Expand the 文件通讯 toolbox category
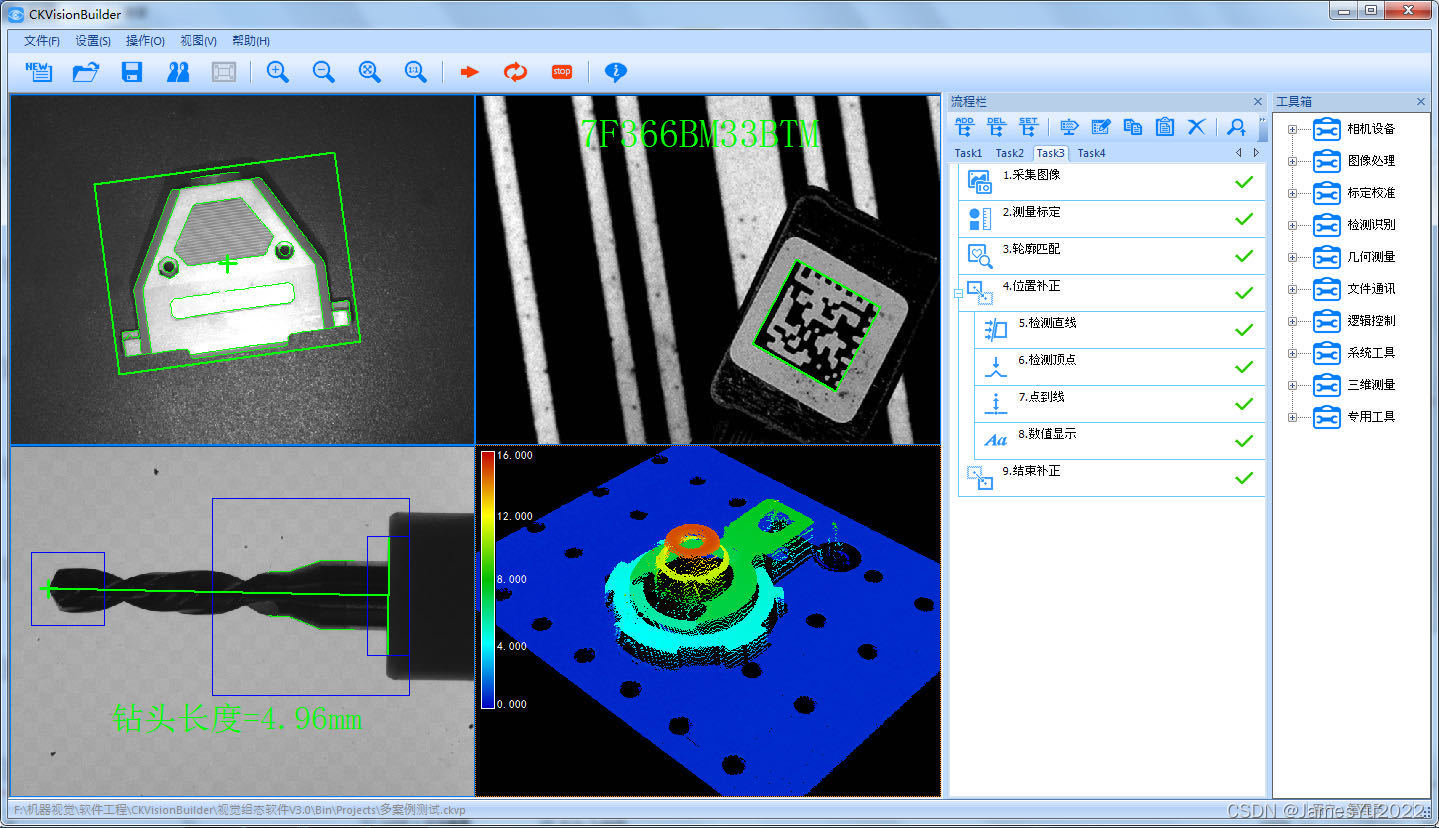The width and height of the screenshot is (1439, 828). pyautogui.click(x=1292, y=289)
